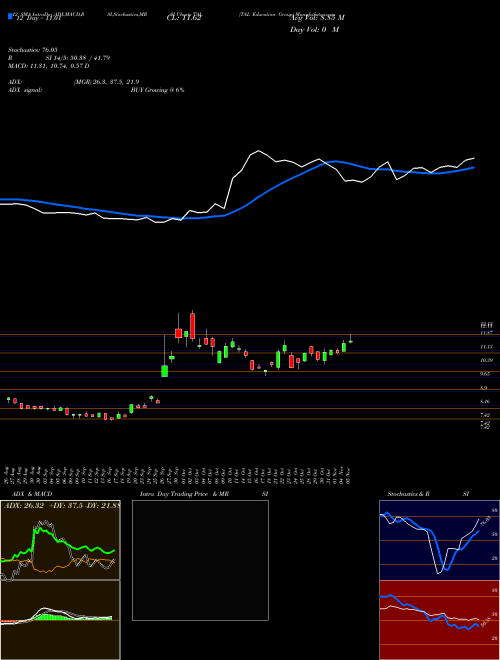This screenshot has height=660, width=500.
Task: Click the 'MACD: 11.31, 10.74, 0.57 D' line
Action: coord(49,66)
